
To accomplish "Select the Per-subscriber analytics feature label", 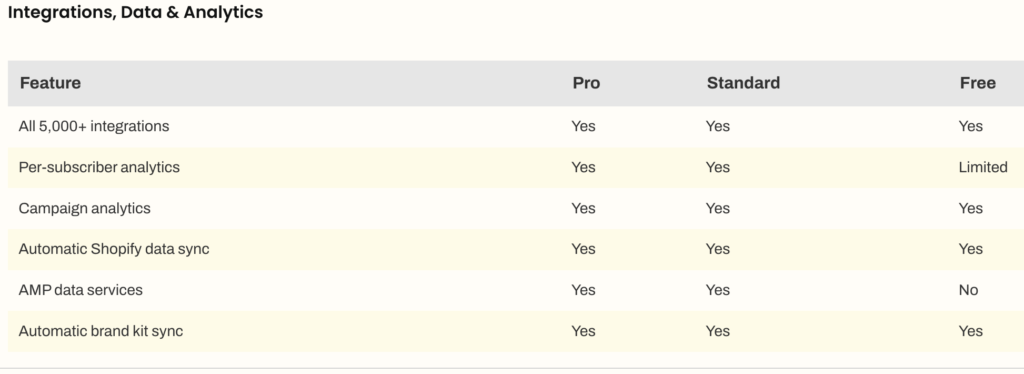I will pyautogui.click(x=99, y=167).
